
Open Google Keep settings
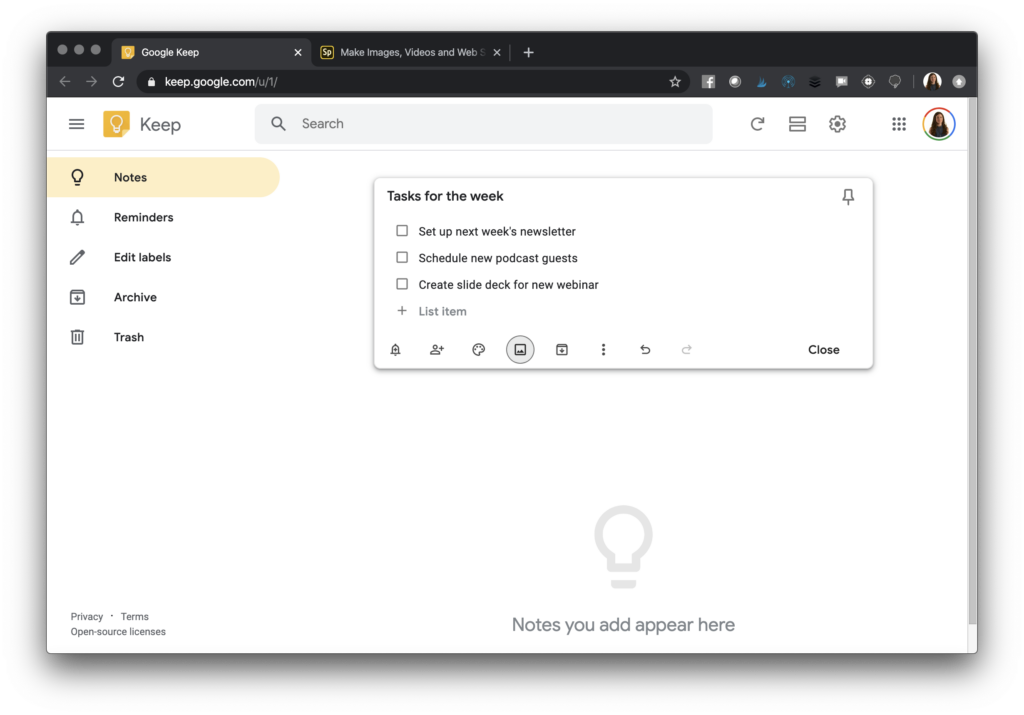point(837,124)
